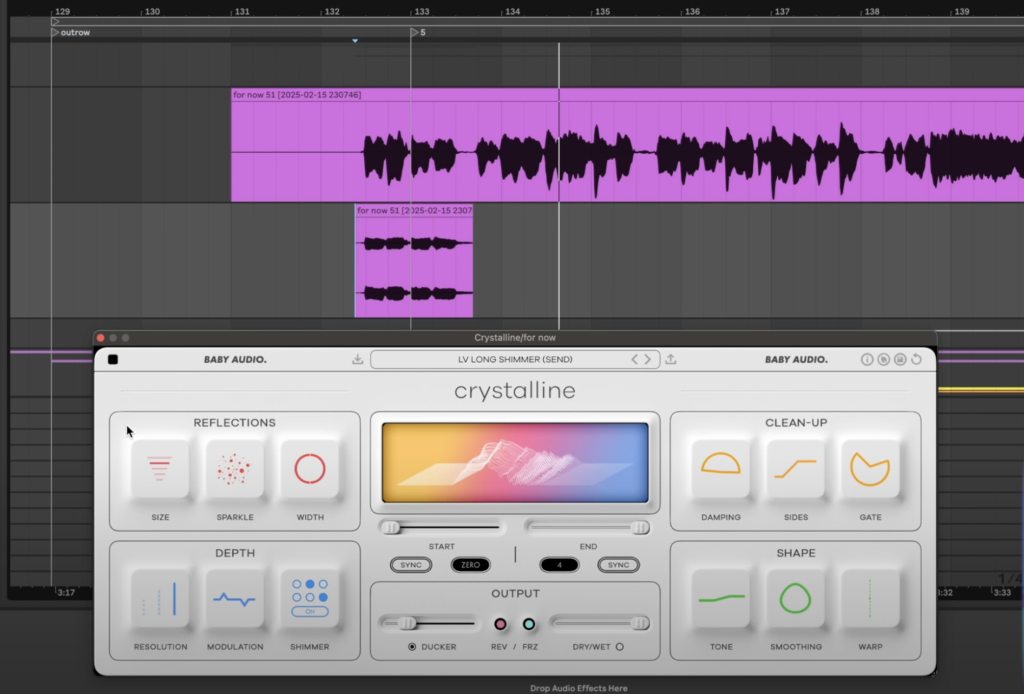Screen dimensions: 1024x694
Task: Click the Size knob in Reflections
Action: pyautogui.click(x=160, y=469)
